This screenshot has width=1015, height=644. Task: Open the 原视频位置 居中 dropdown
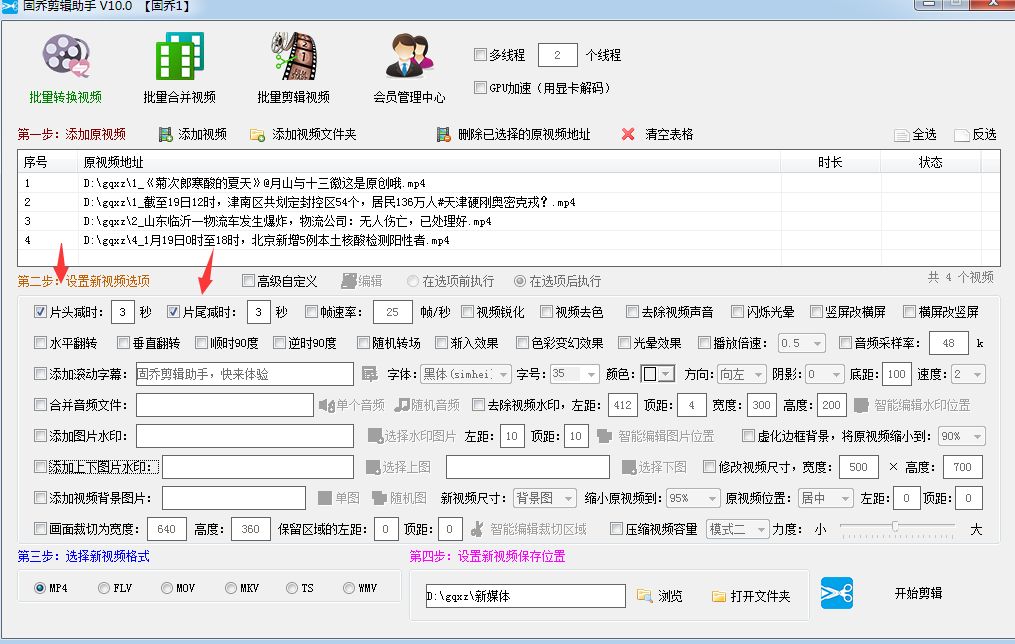pyautogui.click(x=825, y=498)
